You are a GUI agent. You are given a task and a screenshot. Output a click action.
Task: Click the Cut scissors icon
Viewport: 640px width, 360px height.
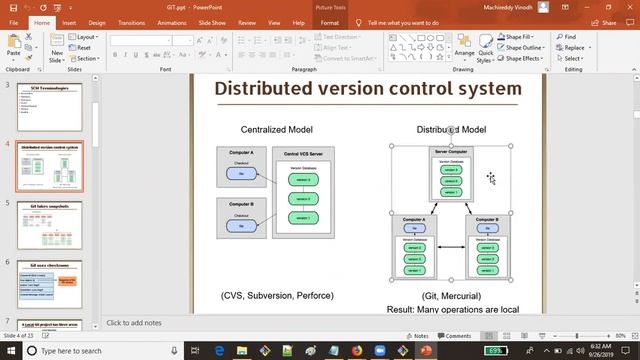29,37
